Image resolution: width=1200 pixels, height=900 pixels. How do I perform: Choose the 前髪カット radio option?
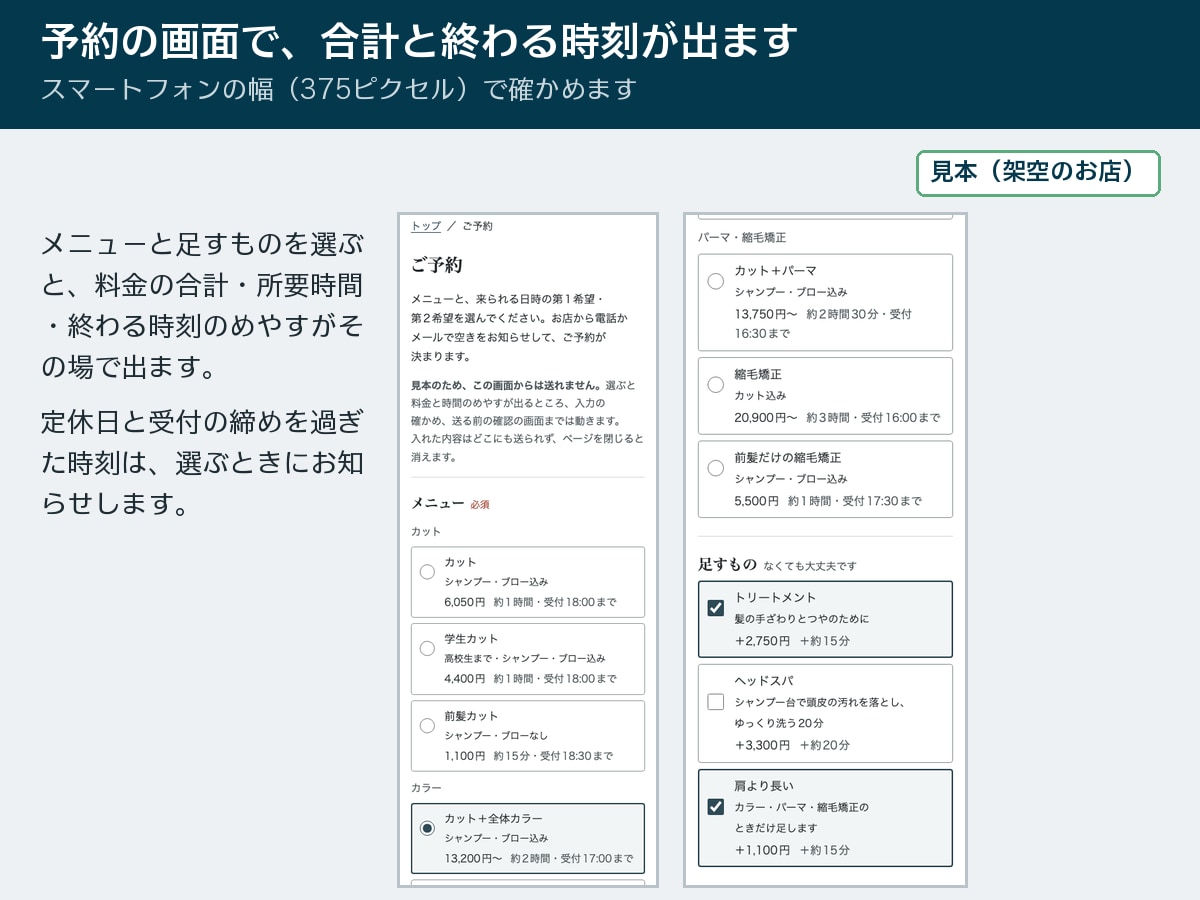point(427,726)
